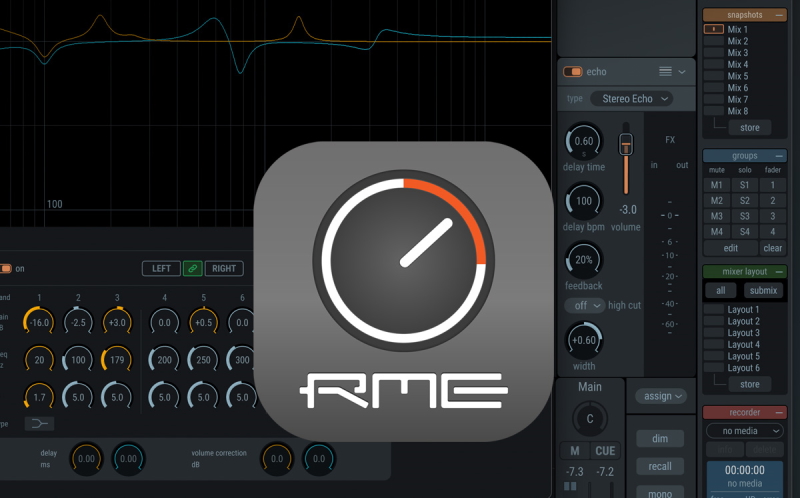Toggle the EQ on switch
The height and width of the screenshot is (498, 800).
[x=5, y=268]
